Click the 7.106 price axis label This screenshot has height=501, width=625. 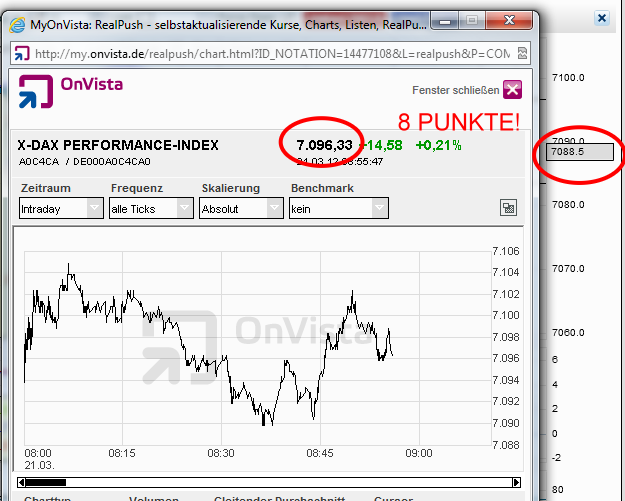point(506,251)
